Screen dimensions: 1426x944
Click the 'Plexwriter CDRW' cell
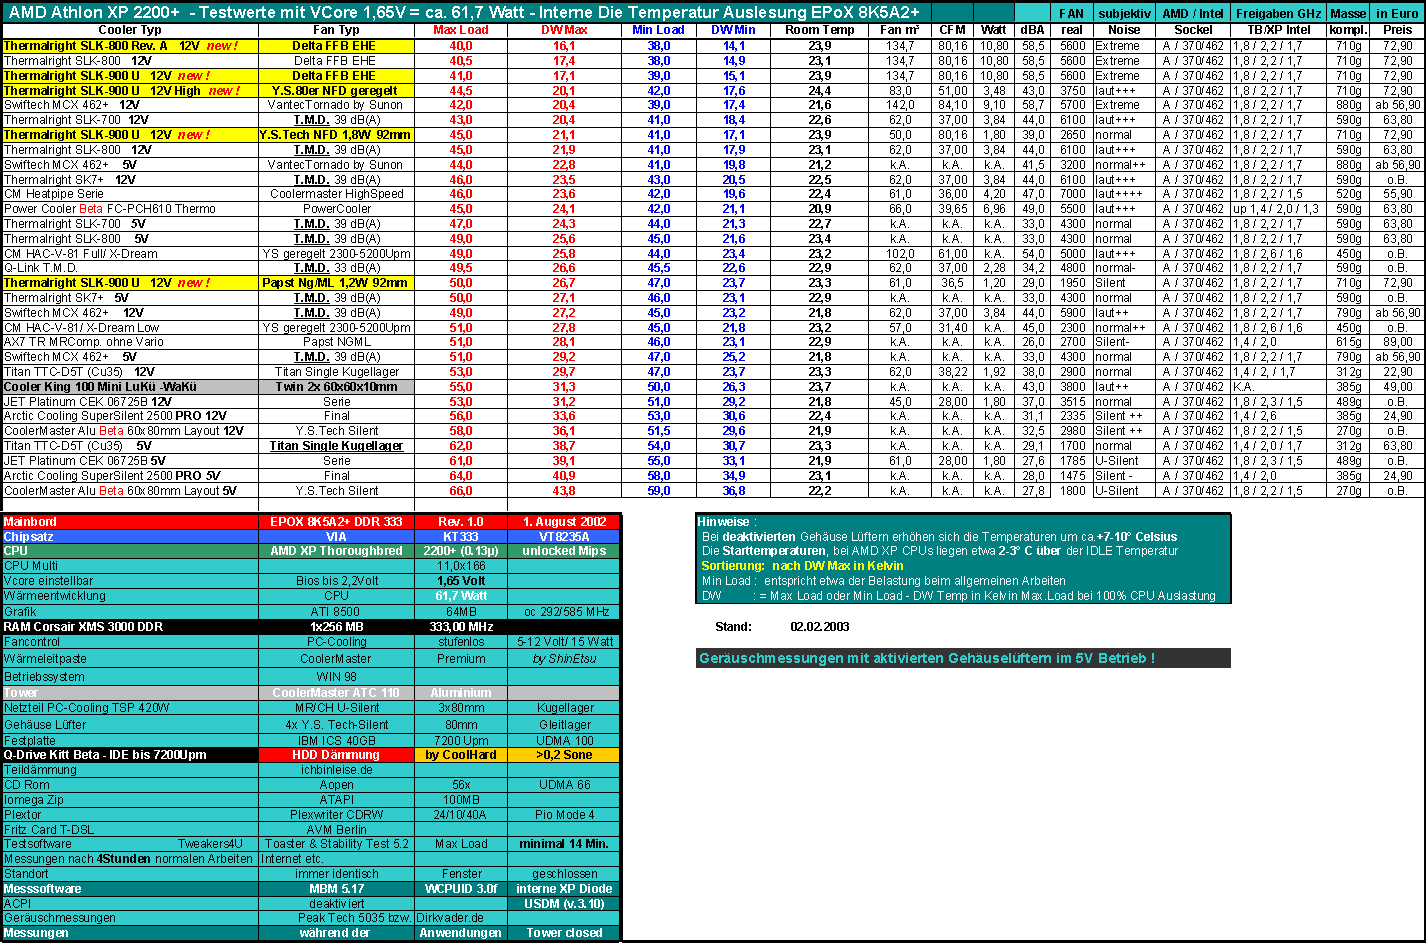336,815
